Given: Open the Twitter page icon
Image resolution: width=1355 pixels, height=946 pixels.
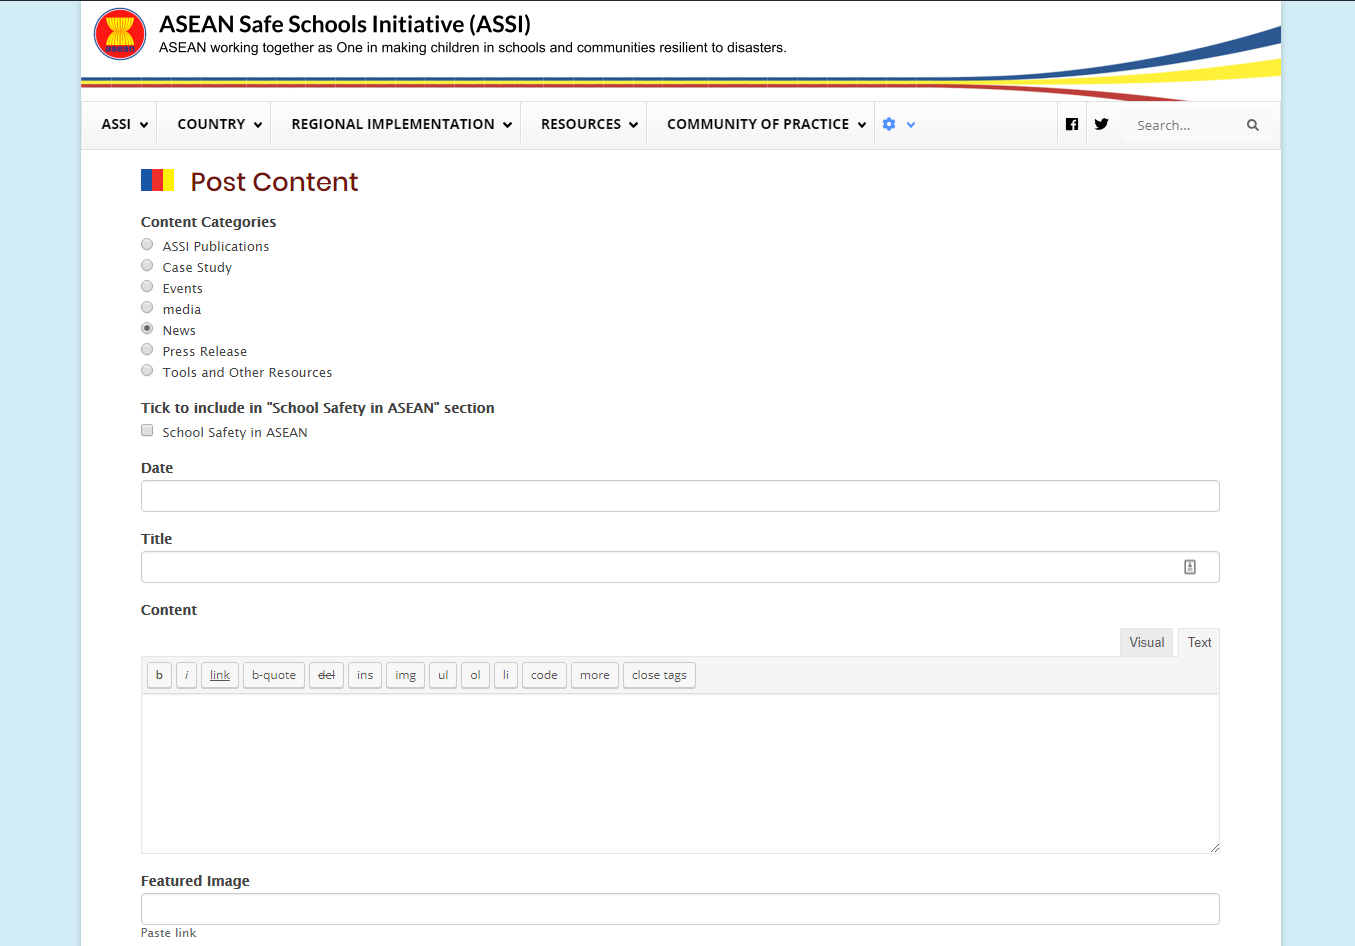Looking at the screenshot, I should pyautogui.click(x=1101, y=125).
